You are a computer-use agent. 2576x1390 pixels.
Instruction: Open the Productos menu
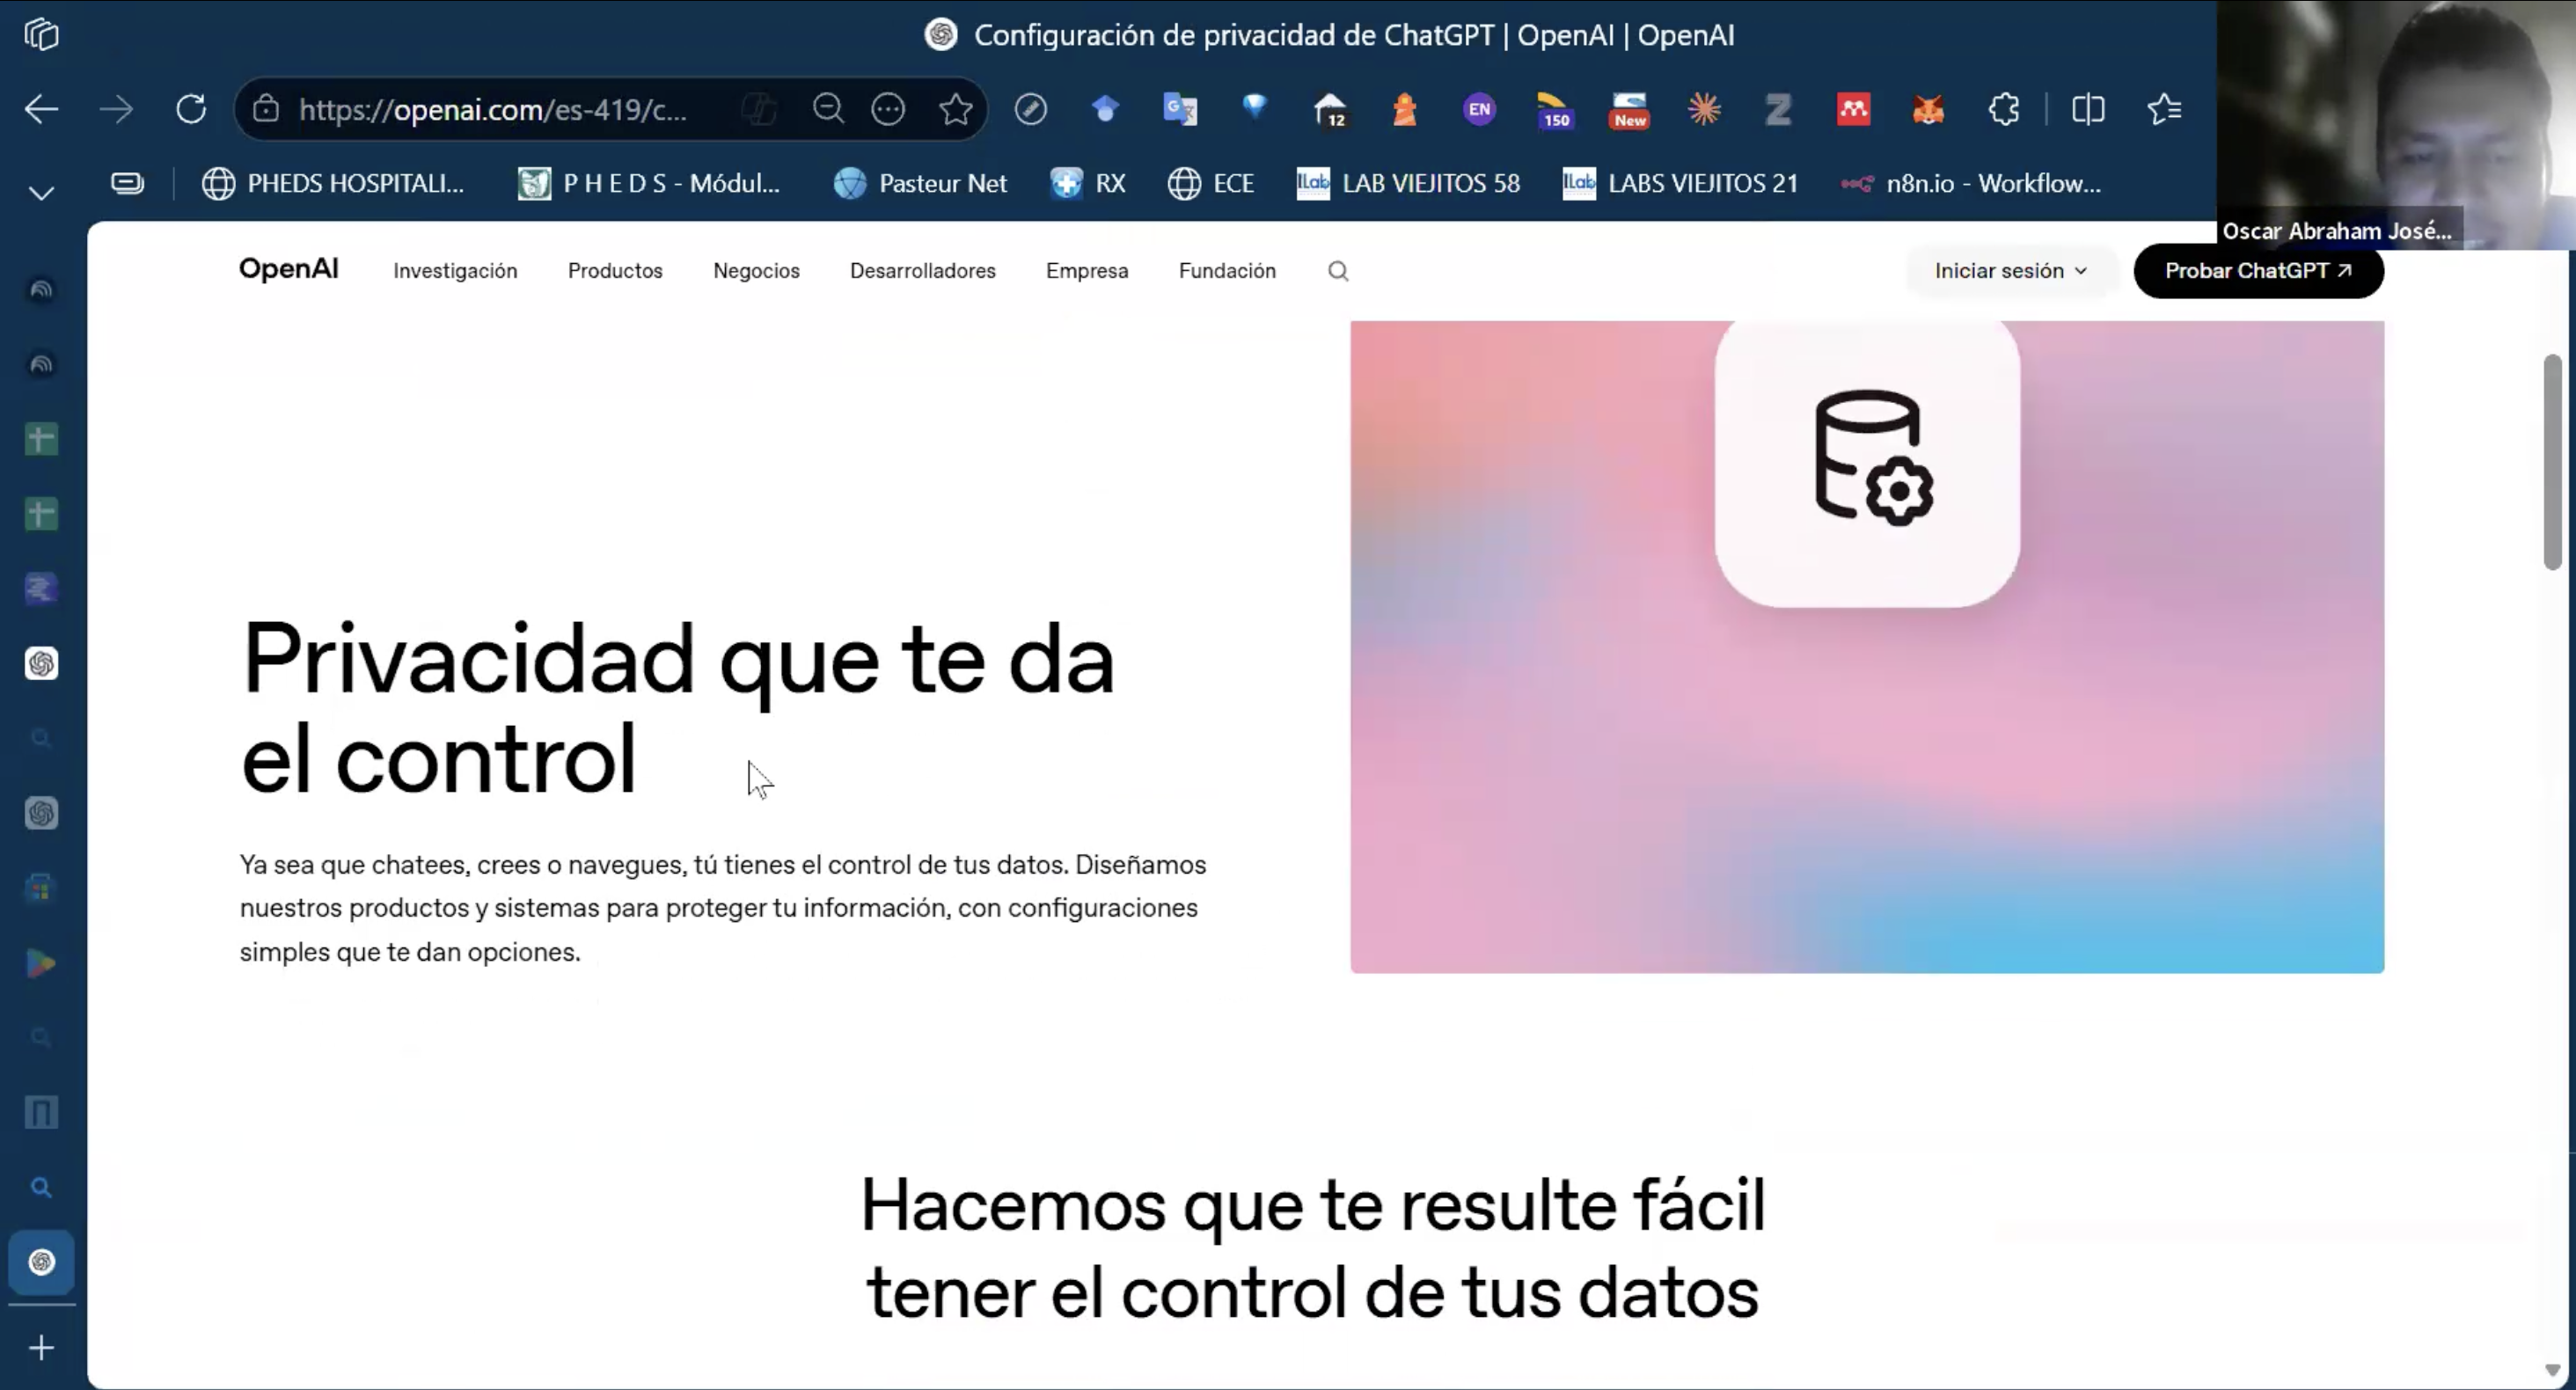pos(615,271)
